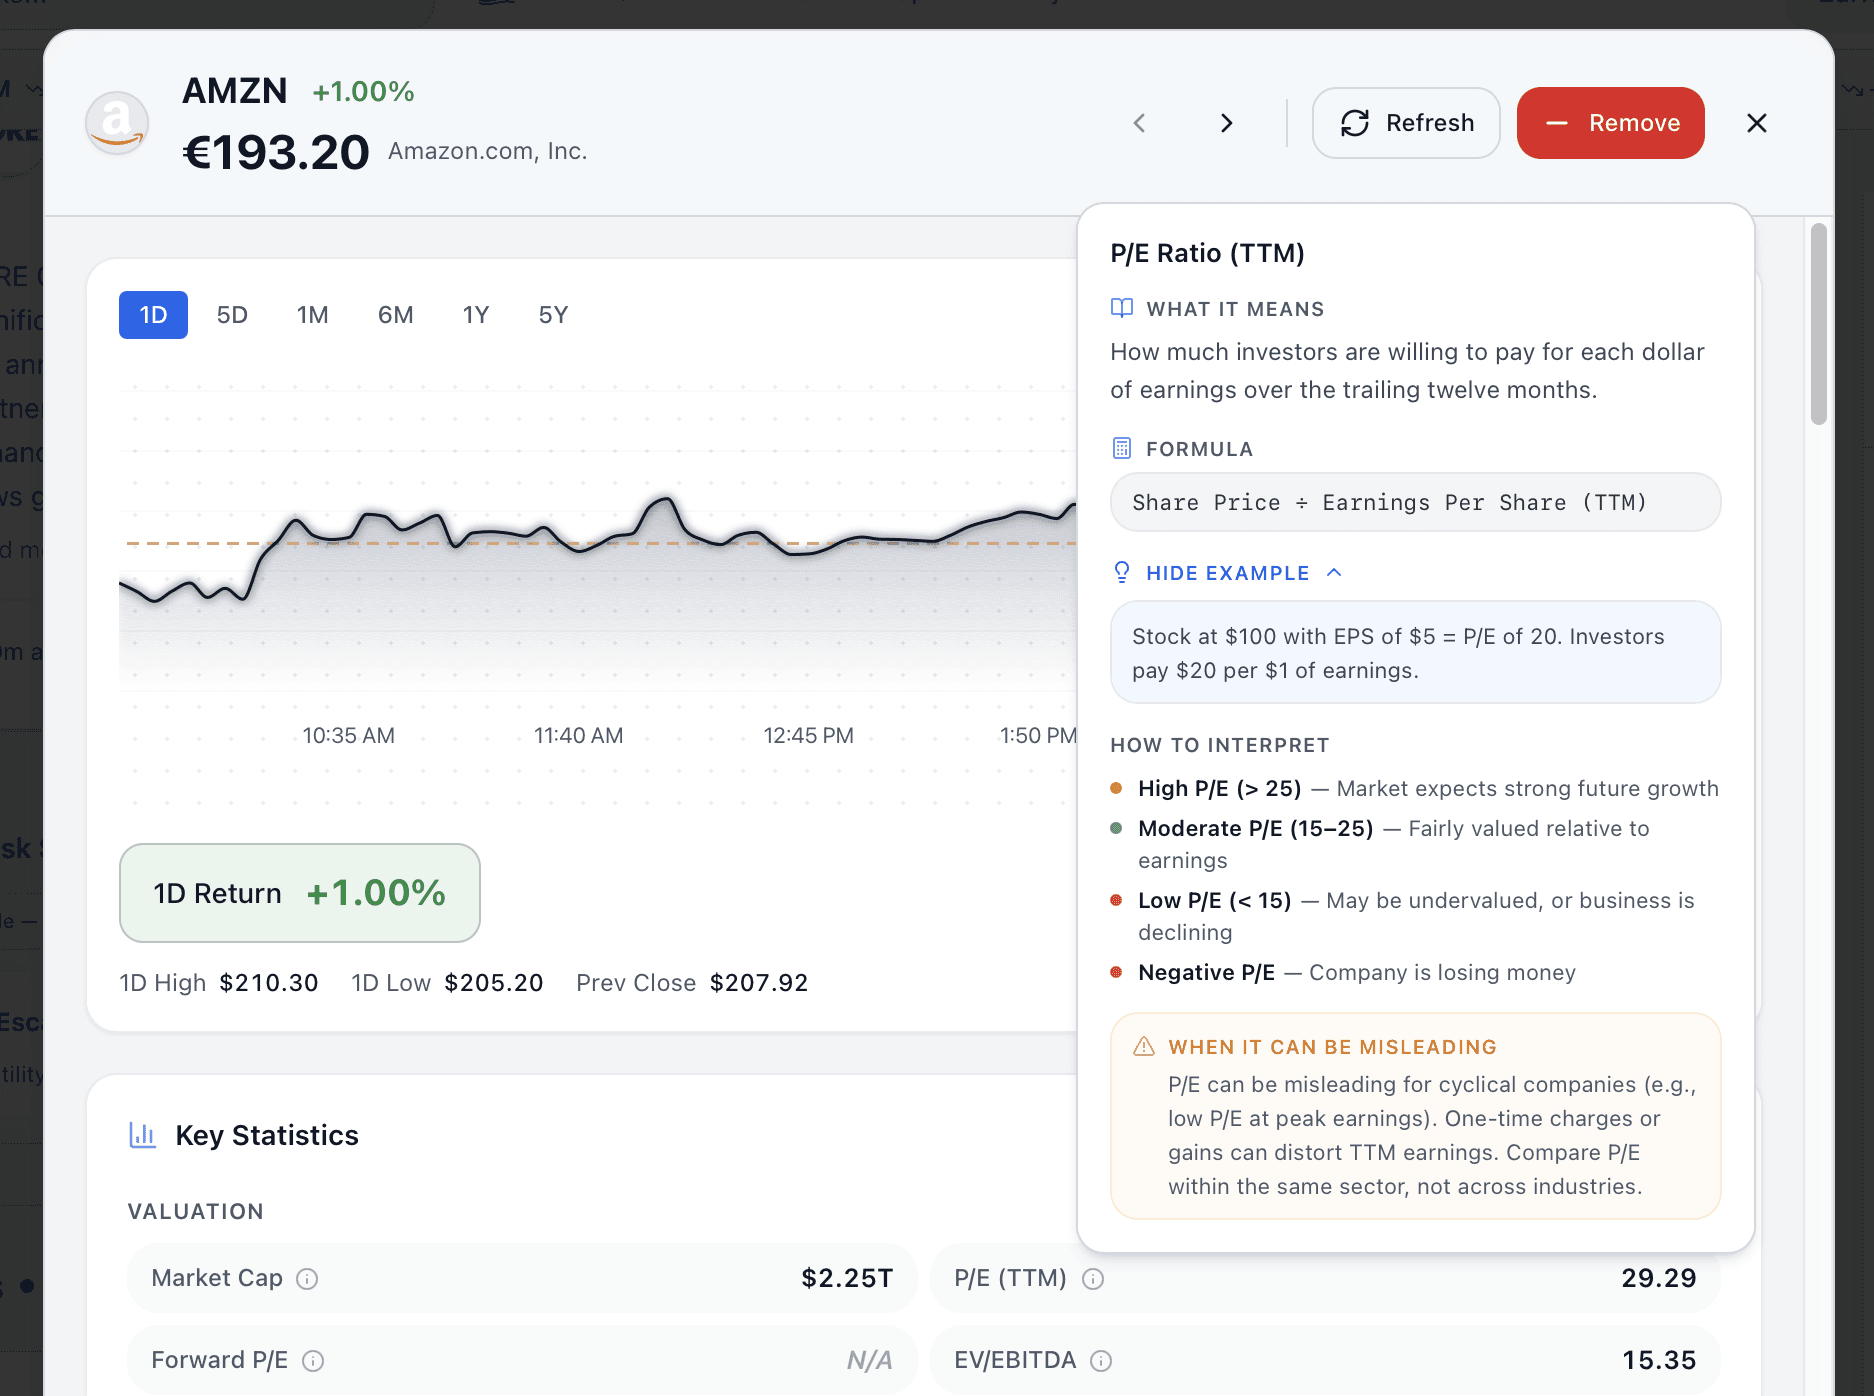
Task: Click the Key Statistics bar chart icon
Action: point(143,1135)
